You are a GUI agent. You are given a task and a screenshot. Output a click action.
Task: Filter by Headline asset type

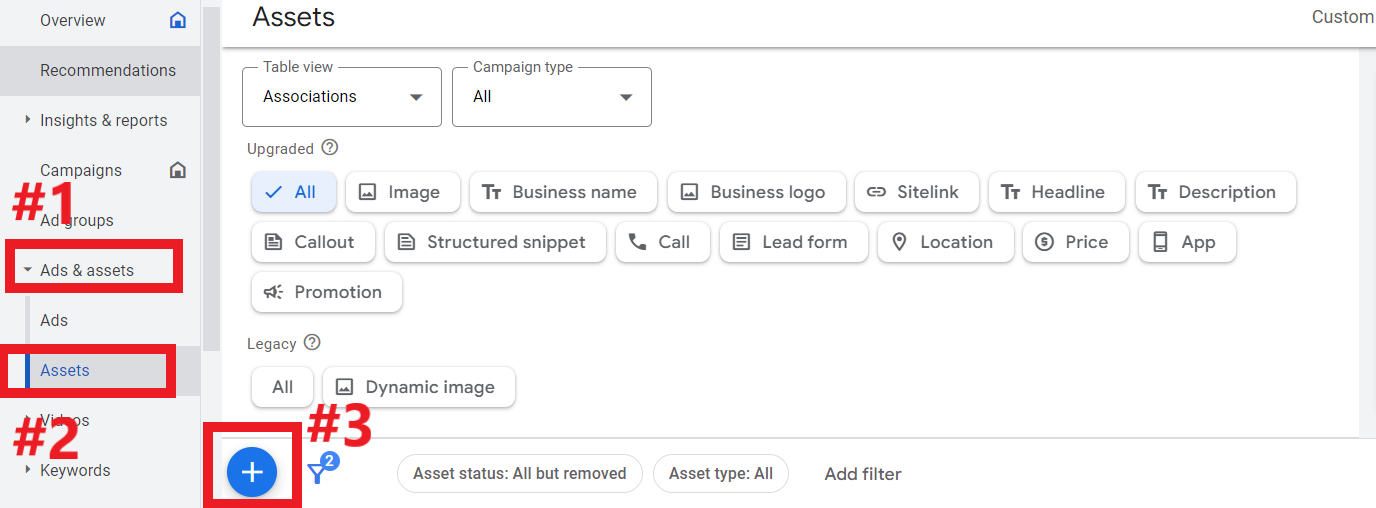pyautogui.click(x=1056, y=192)
